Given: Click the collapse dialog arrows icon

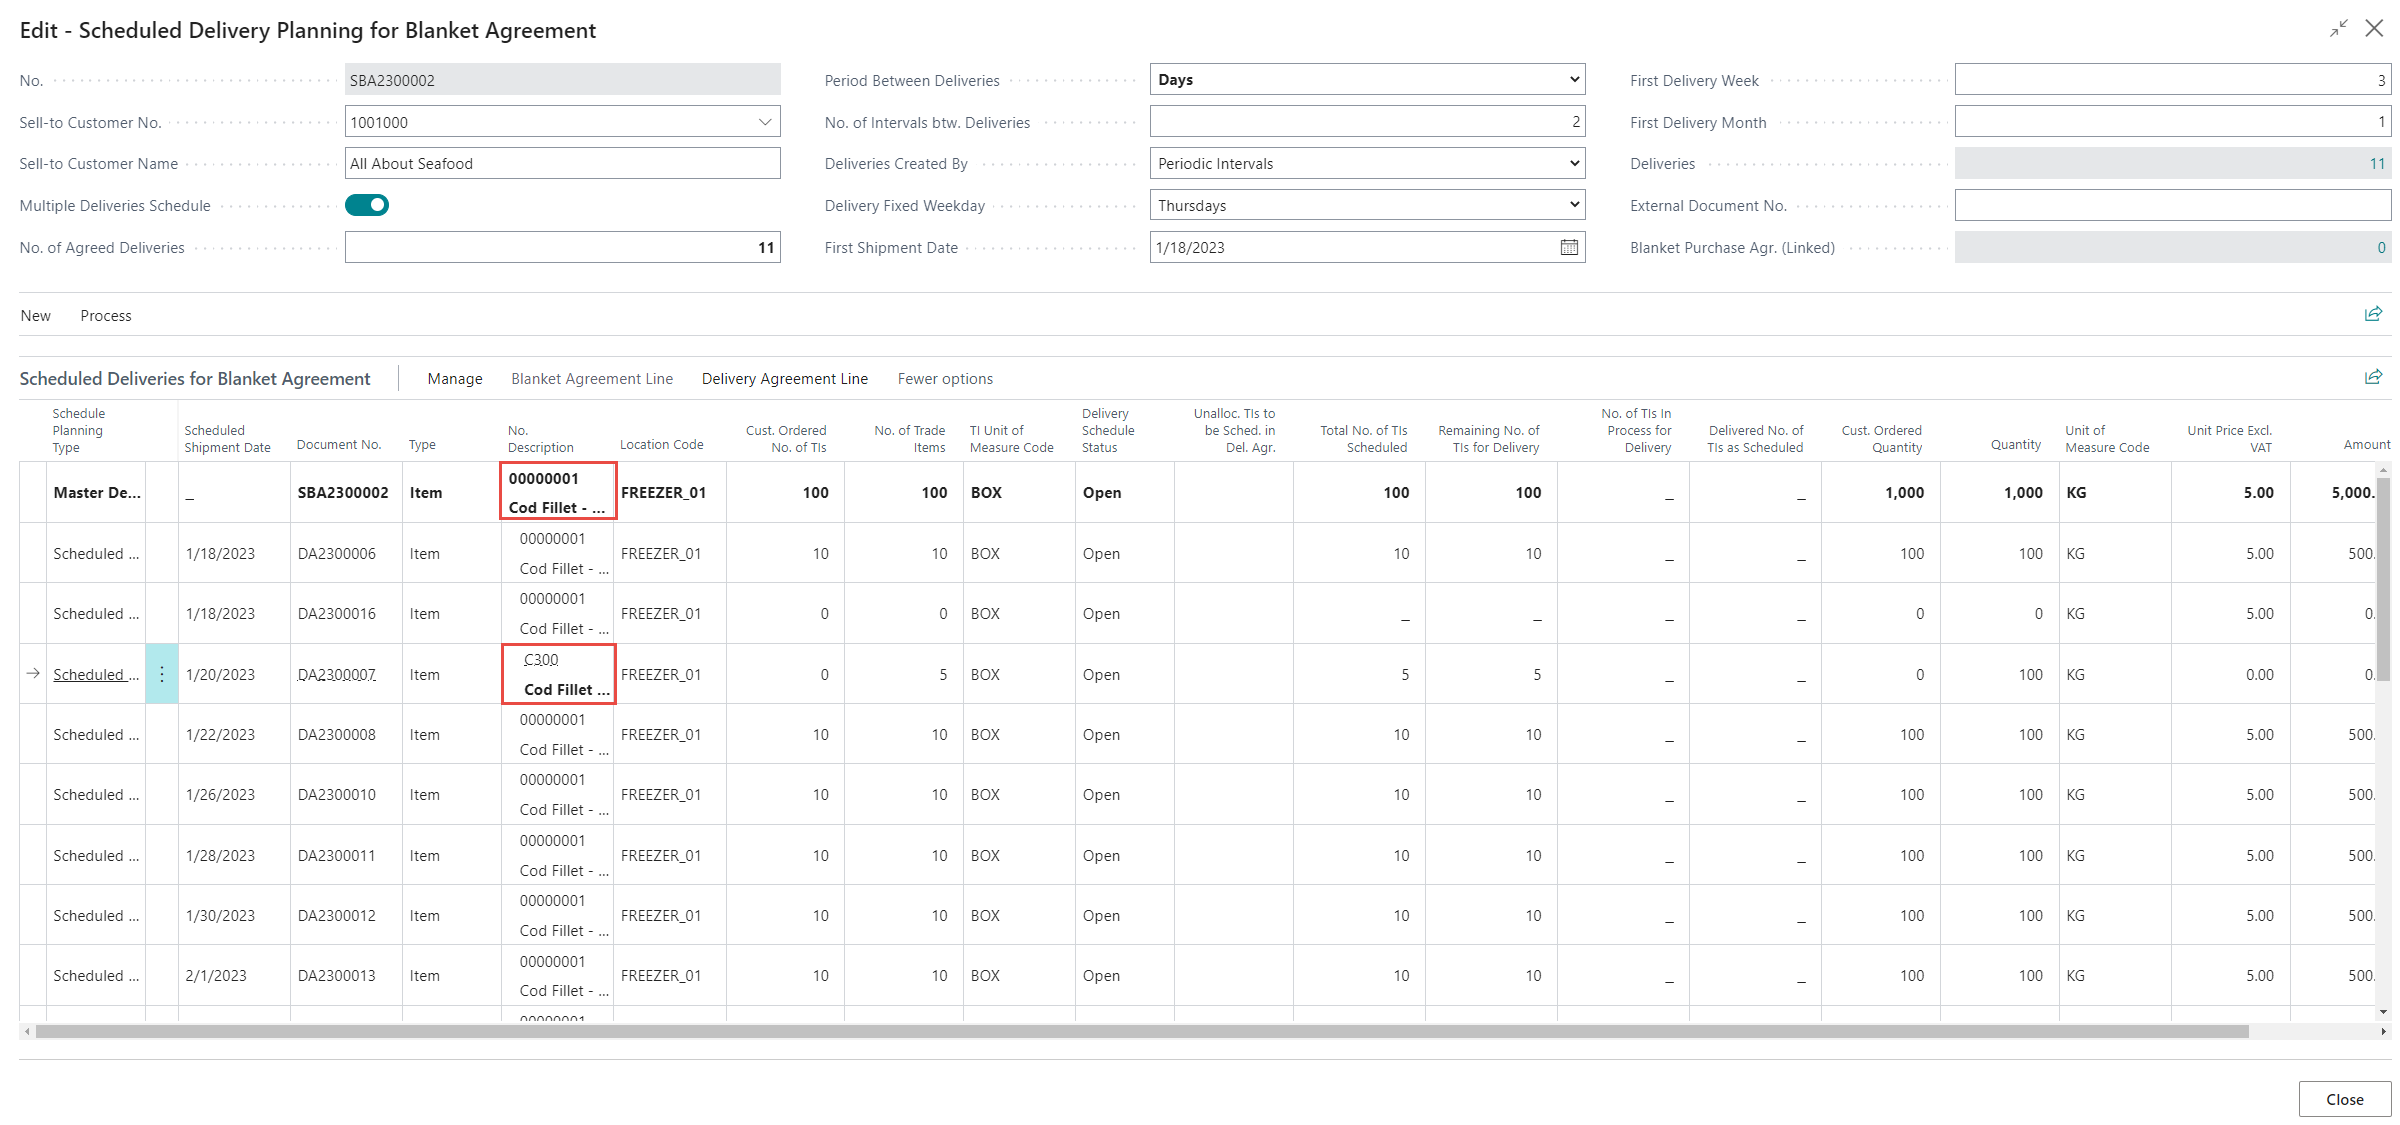Looking at the screenshot, I should pos(2338,29).
